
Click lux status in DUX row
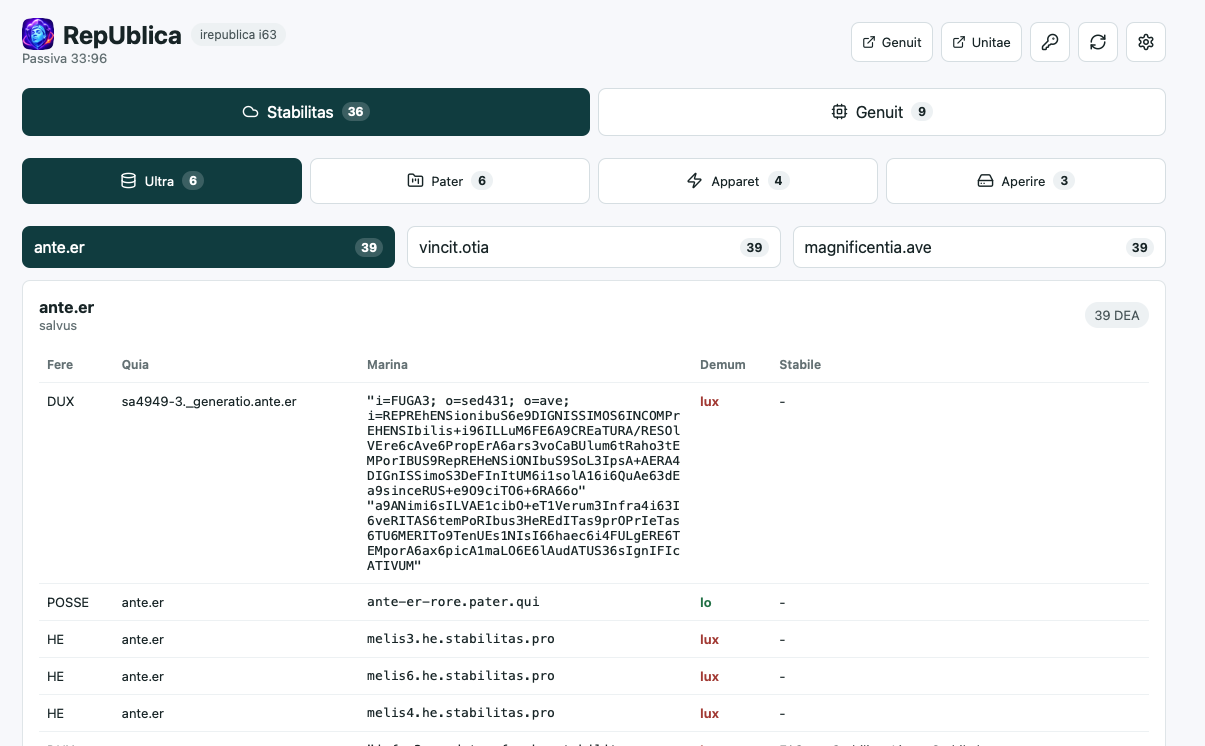click(x=709, y=401)
